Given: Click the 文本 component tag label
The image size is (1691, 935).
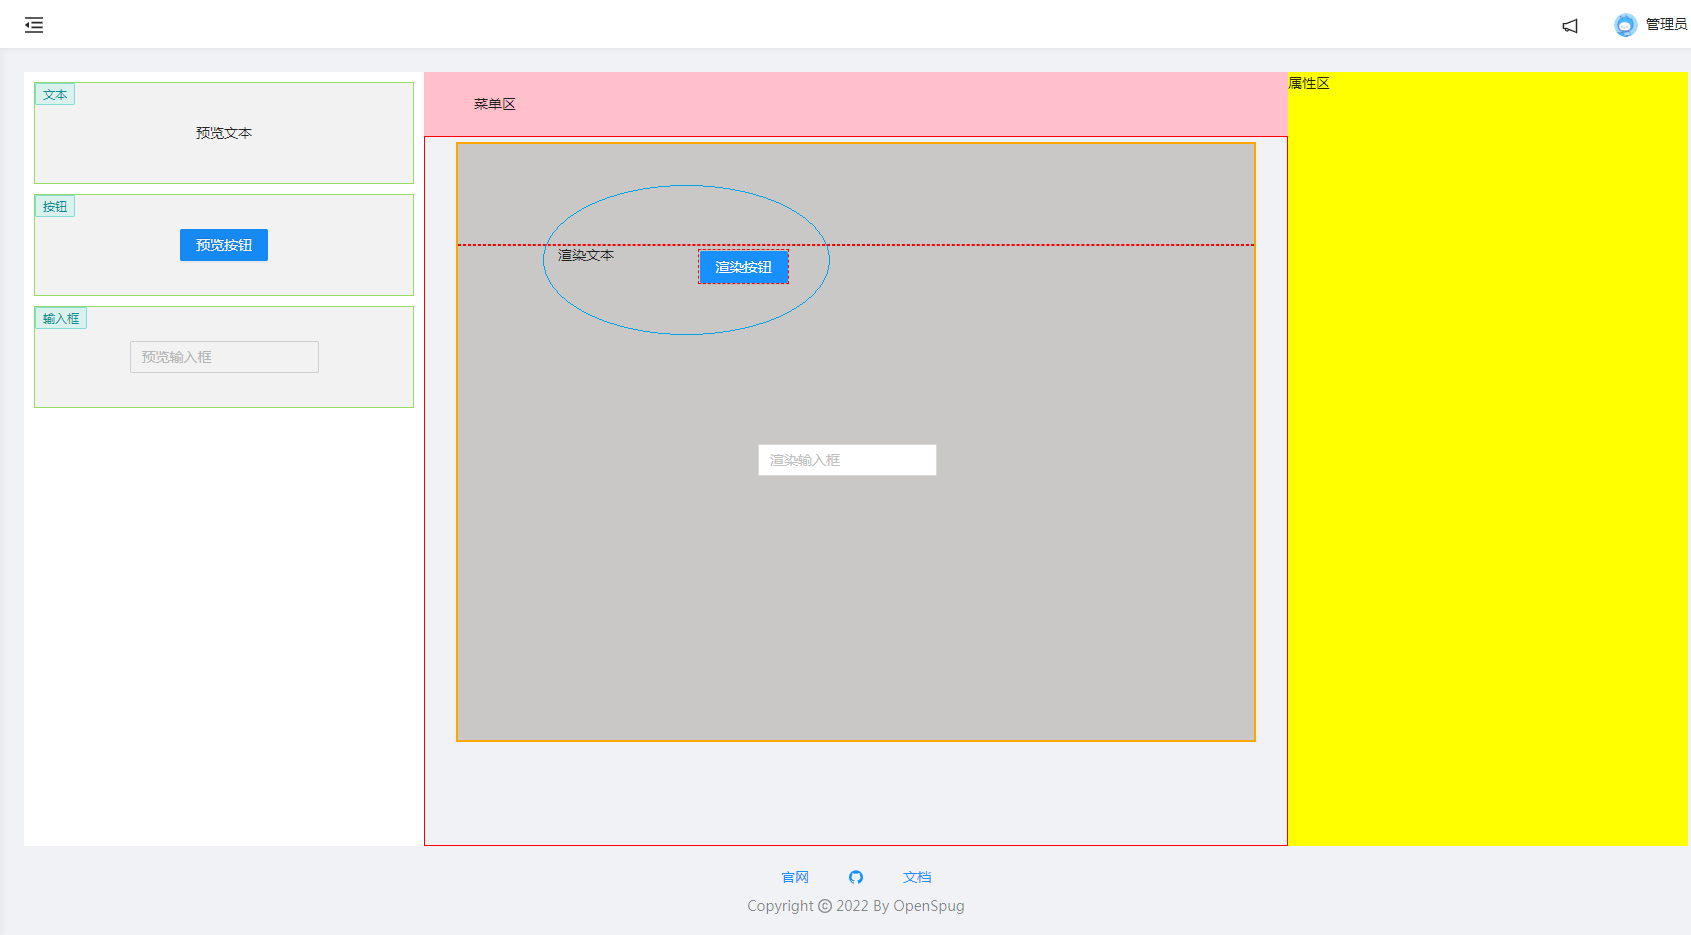Looking at the screenshot, I should point(55,95).
